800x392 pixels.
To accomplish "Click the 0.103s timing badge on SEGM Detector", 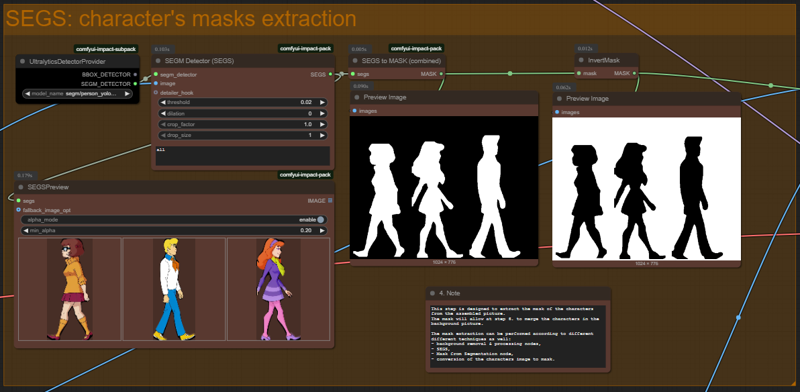I will [163, 50].
